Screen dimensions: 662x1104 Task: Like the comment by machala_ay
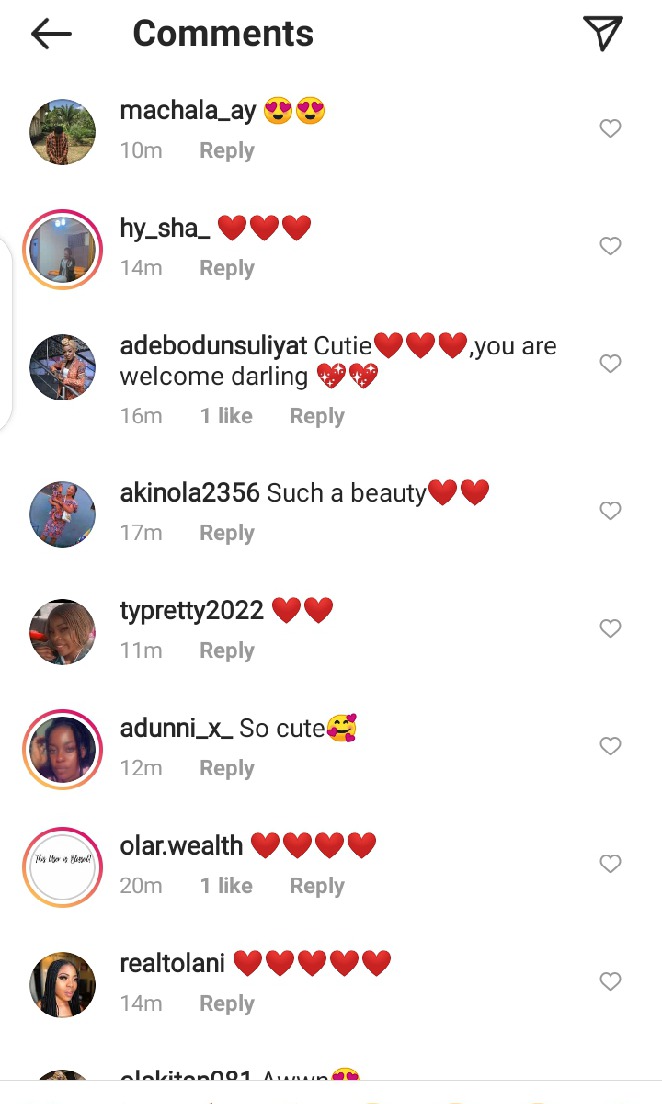point(610,128)
